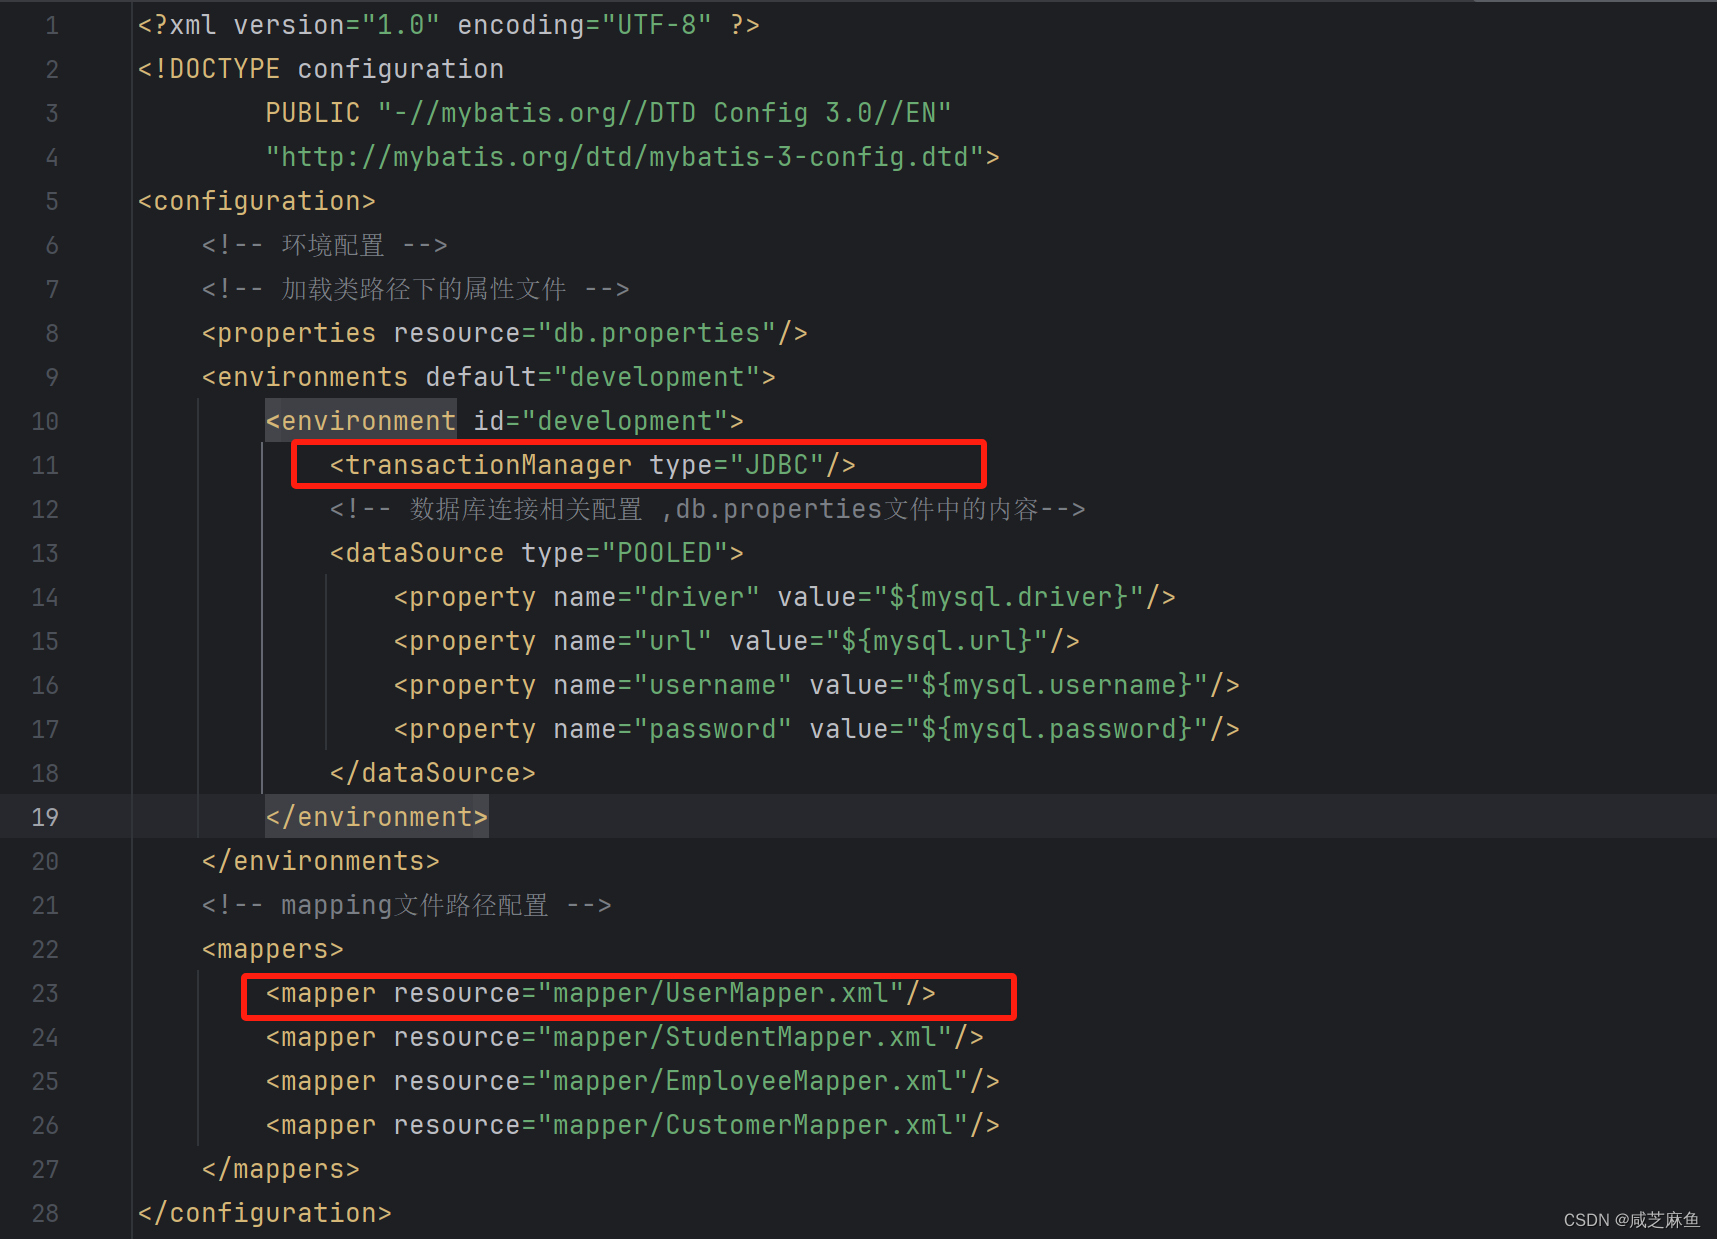Click the environments default development tag
The image size is (1717, 1239).
click(x=489, y=377)
